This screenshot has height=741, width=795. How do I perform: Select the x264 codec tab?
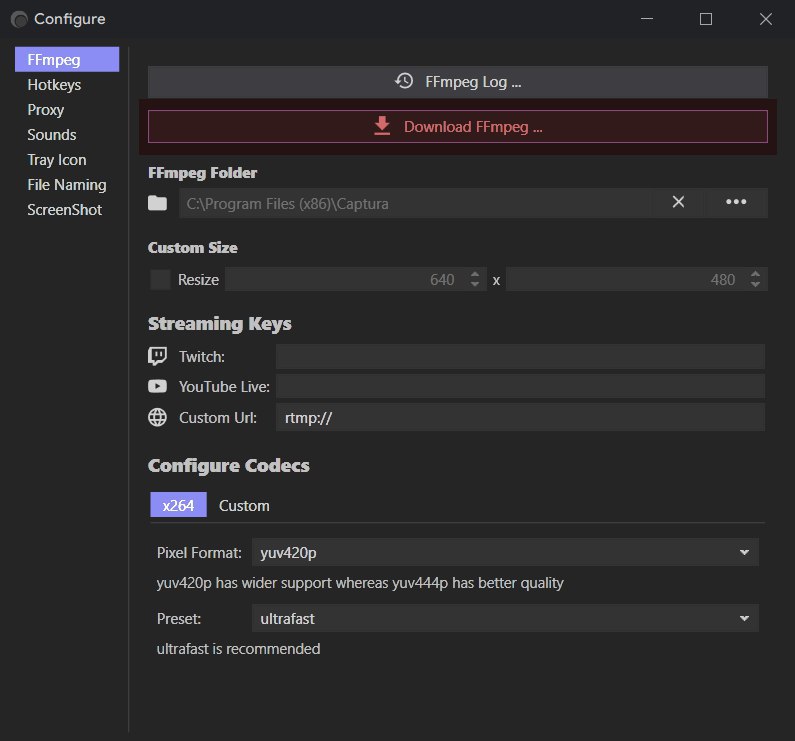click(x=178, y=505)
